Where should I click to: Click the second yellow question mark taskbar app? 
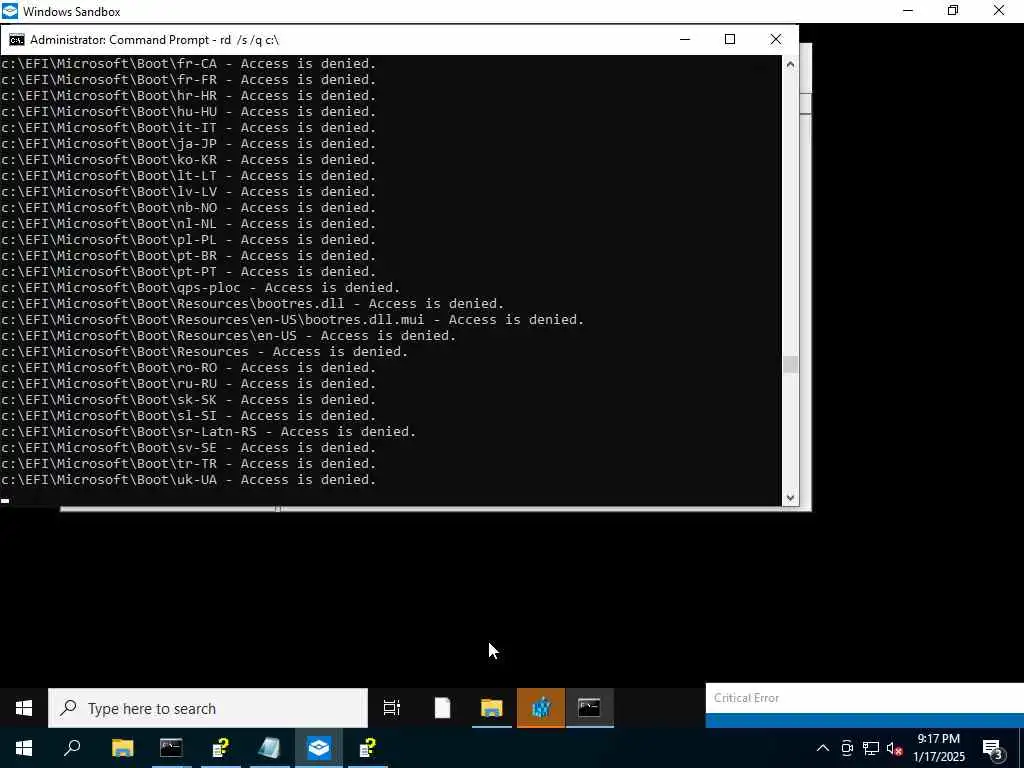coord(368,748)
